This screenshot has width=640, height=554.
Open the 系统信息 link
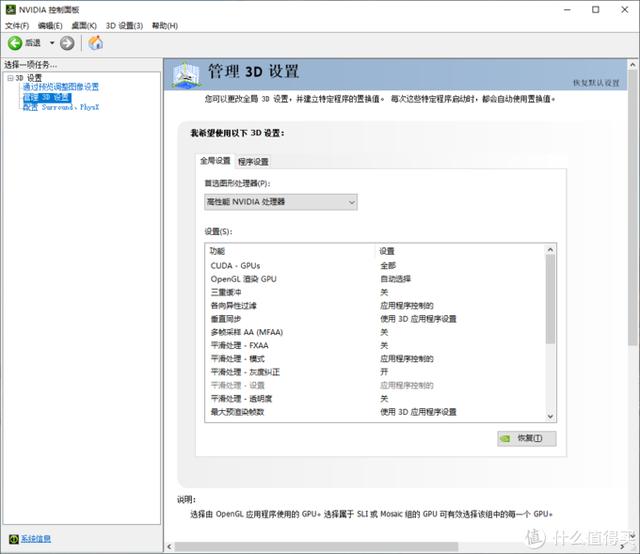36,539
